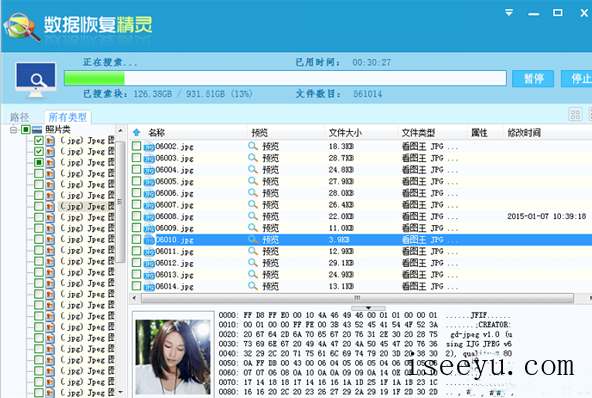Uncheck the first (.jpg) Jpeg tree checkbox
Image resolution: width=592 pixels, height=398 pixels.
(39, 140)
